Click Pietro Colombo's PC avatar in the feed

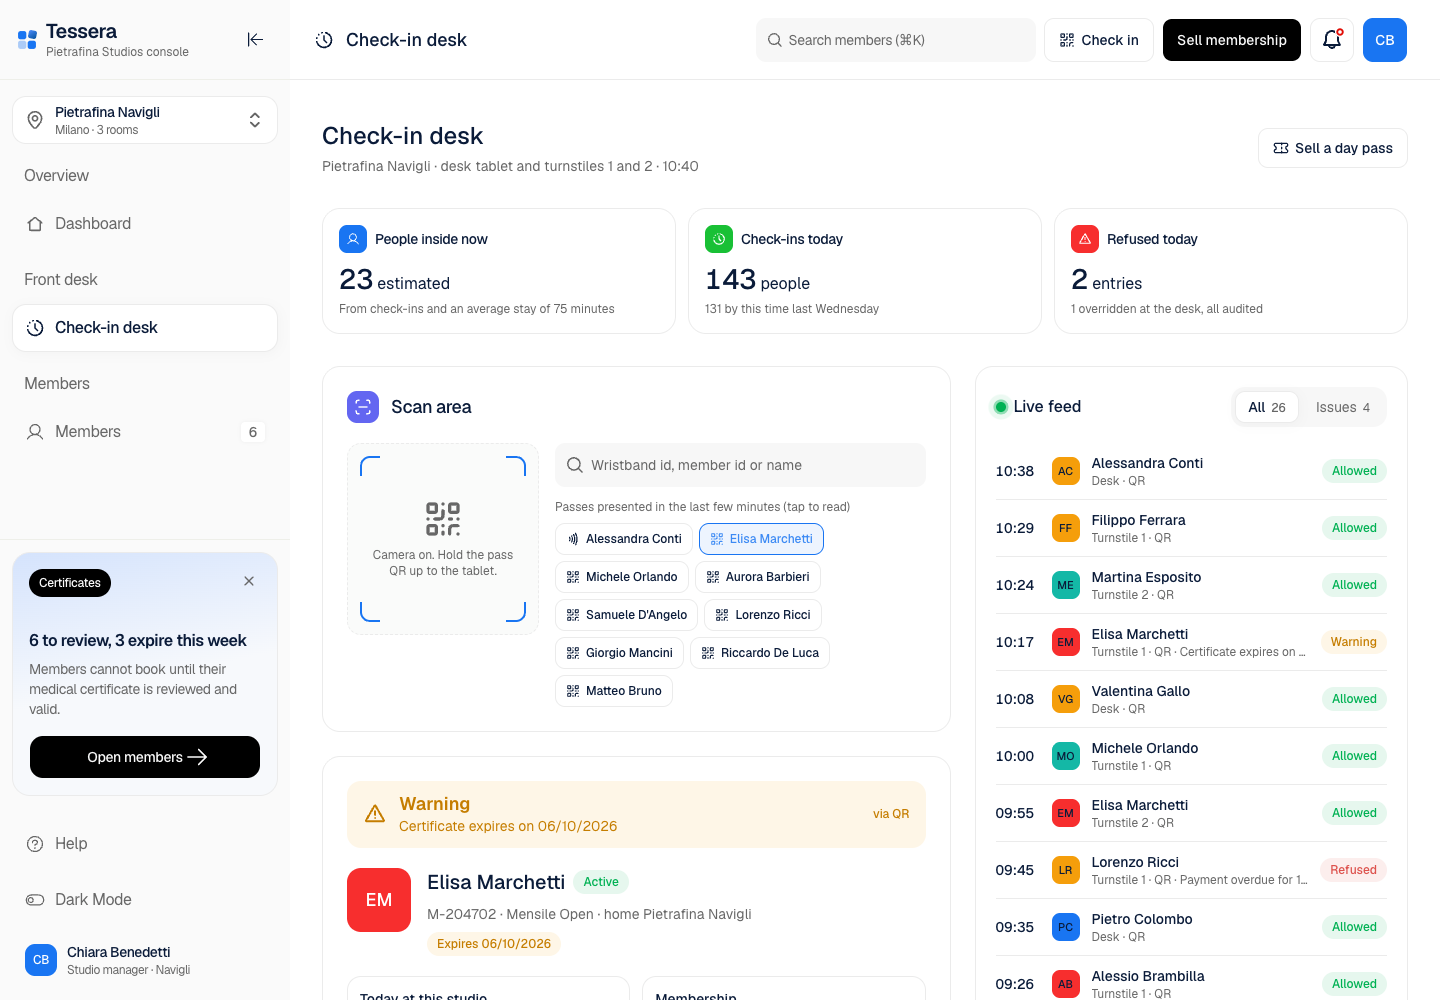pos(1066,927)
